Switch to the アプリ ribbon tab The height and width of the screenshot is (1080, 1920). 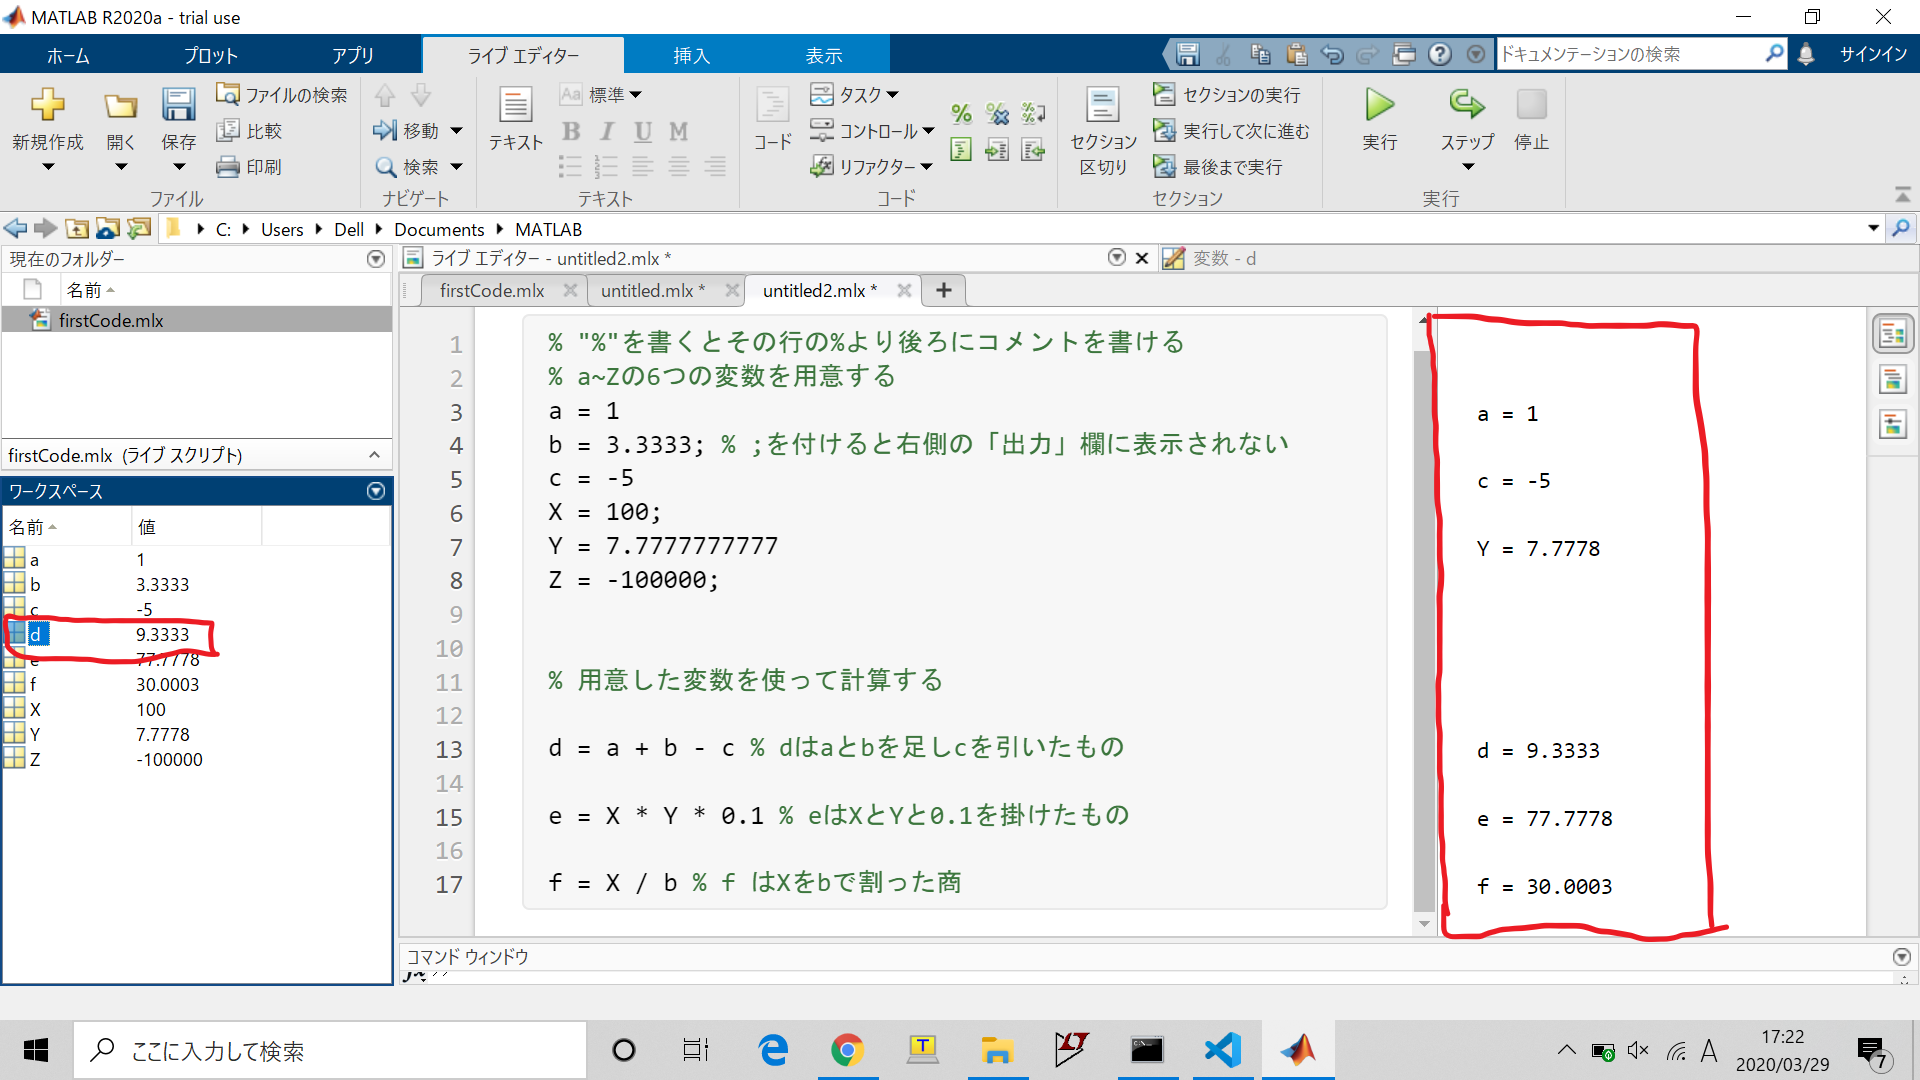[353, 55]
